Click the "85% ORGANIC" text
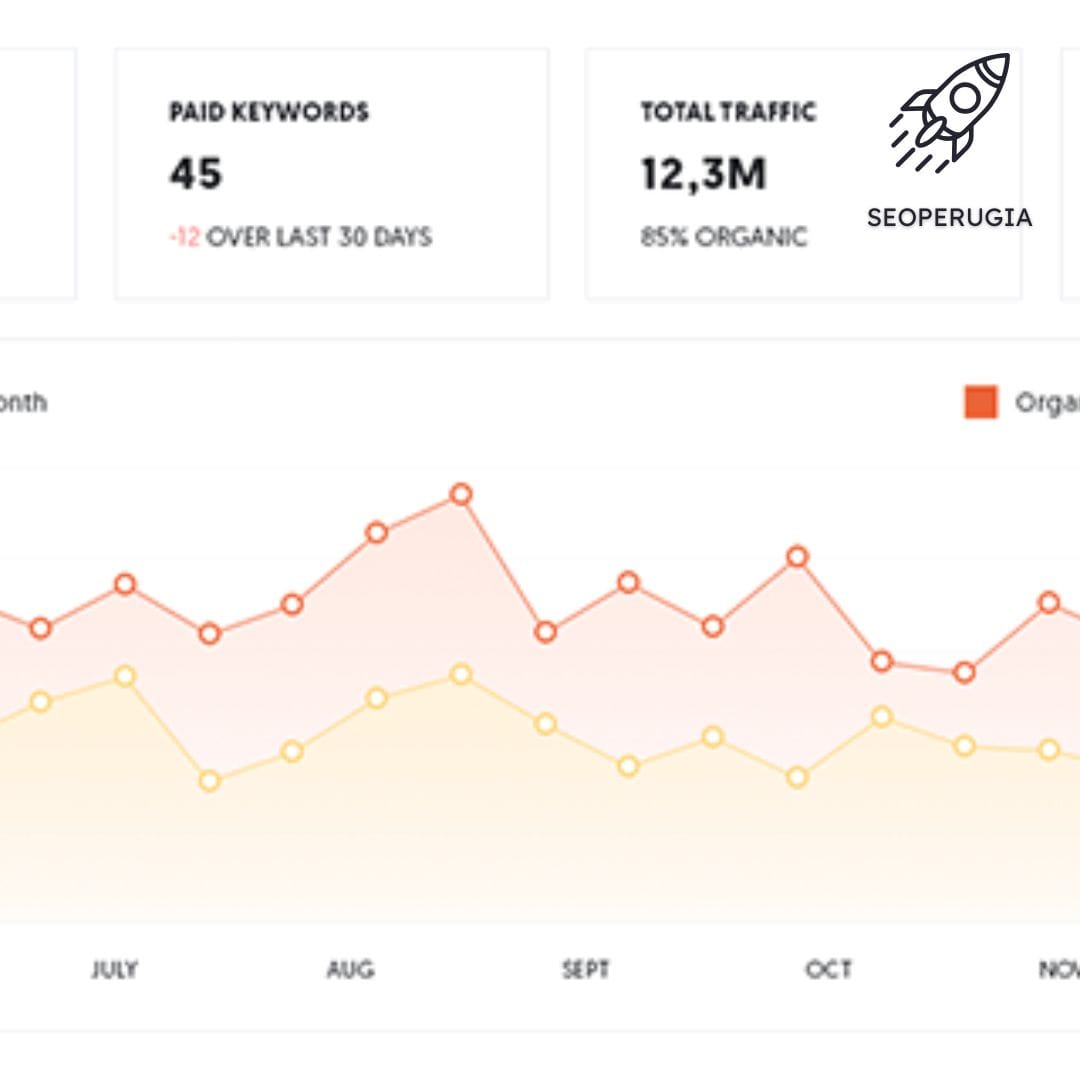Image resolution: width=1080 pixels, height=1080 pixels. tap(723, 237)
